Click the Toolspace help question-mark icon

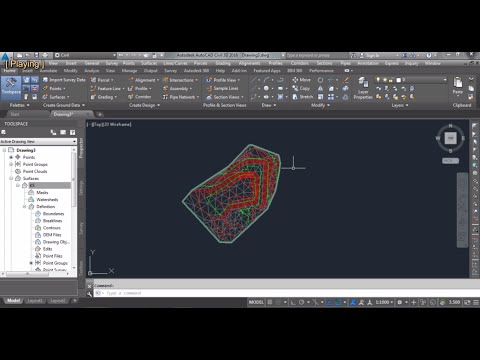72,132
